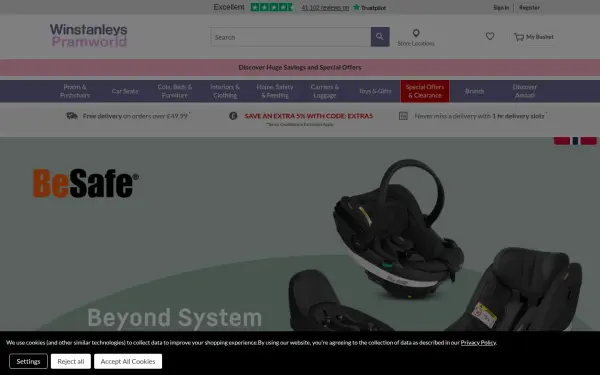Open Home Safety & Feeding menu
600x375 pixels.
(x=275, y=91)
